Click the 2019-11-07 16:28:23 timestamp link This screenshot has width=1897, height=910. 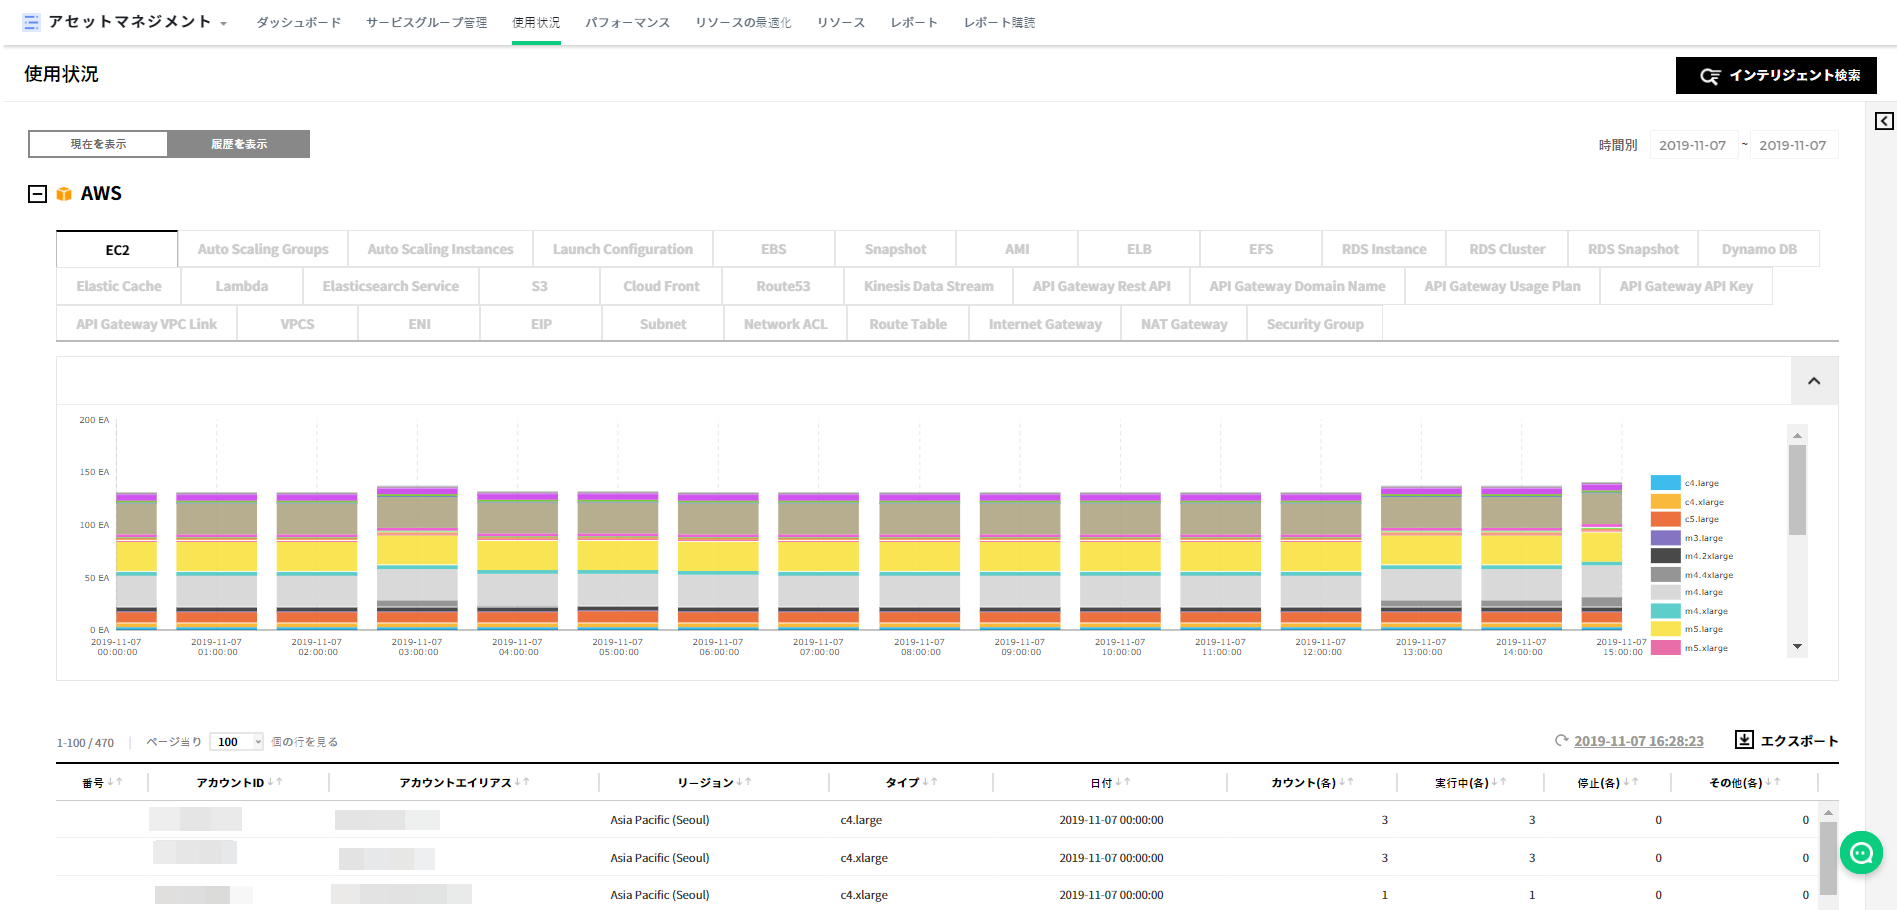(x=1638, y=741)
